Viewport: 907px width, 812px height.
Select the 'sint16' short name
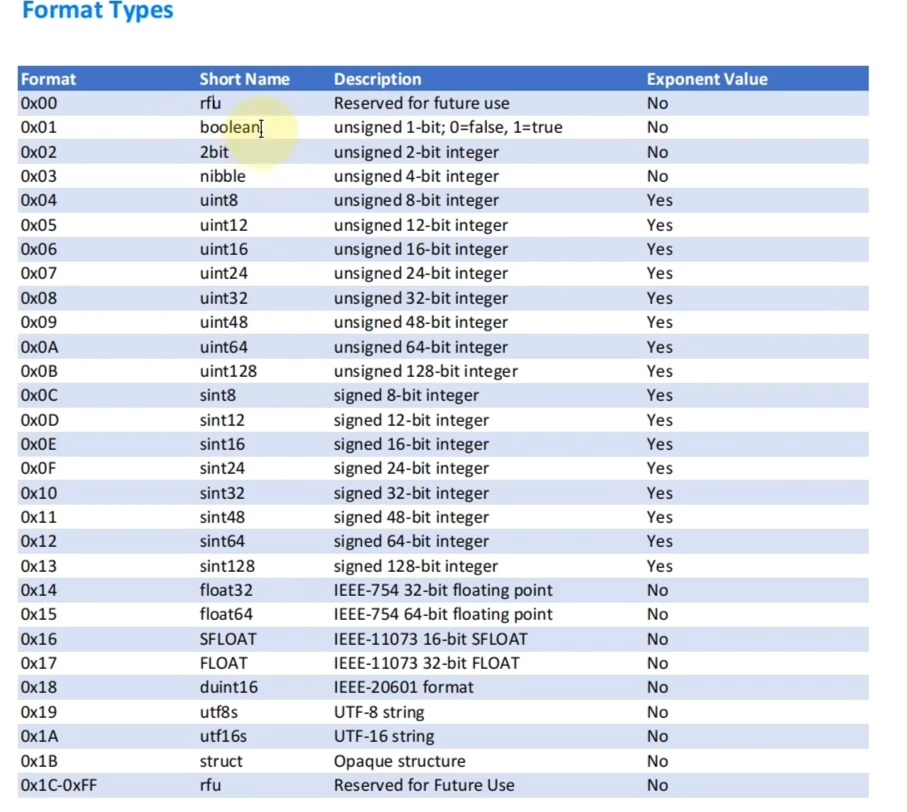tap(222, 445)
